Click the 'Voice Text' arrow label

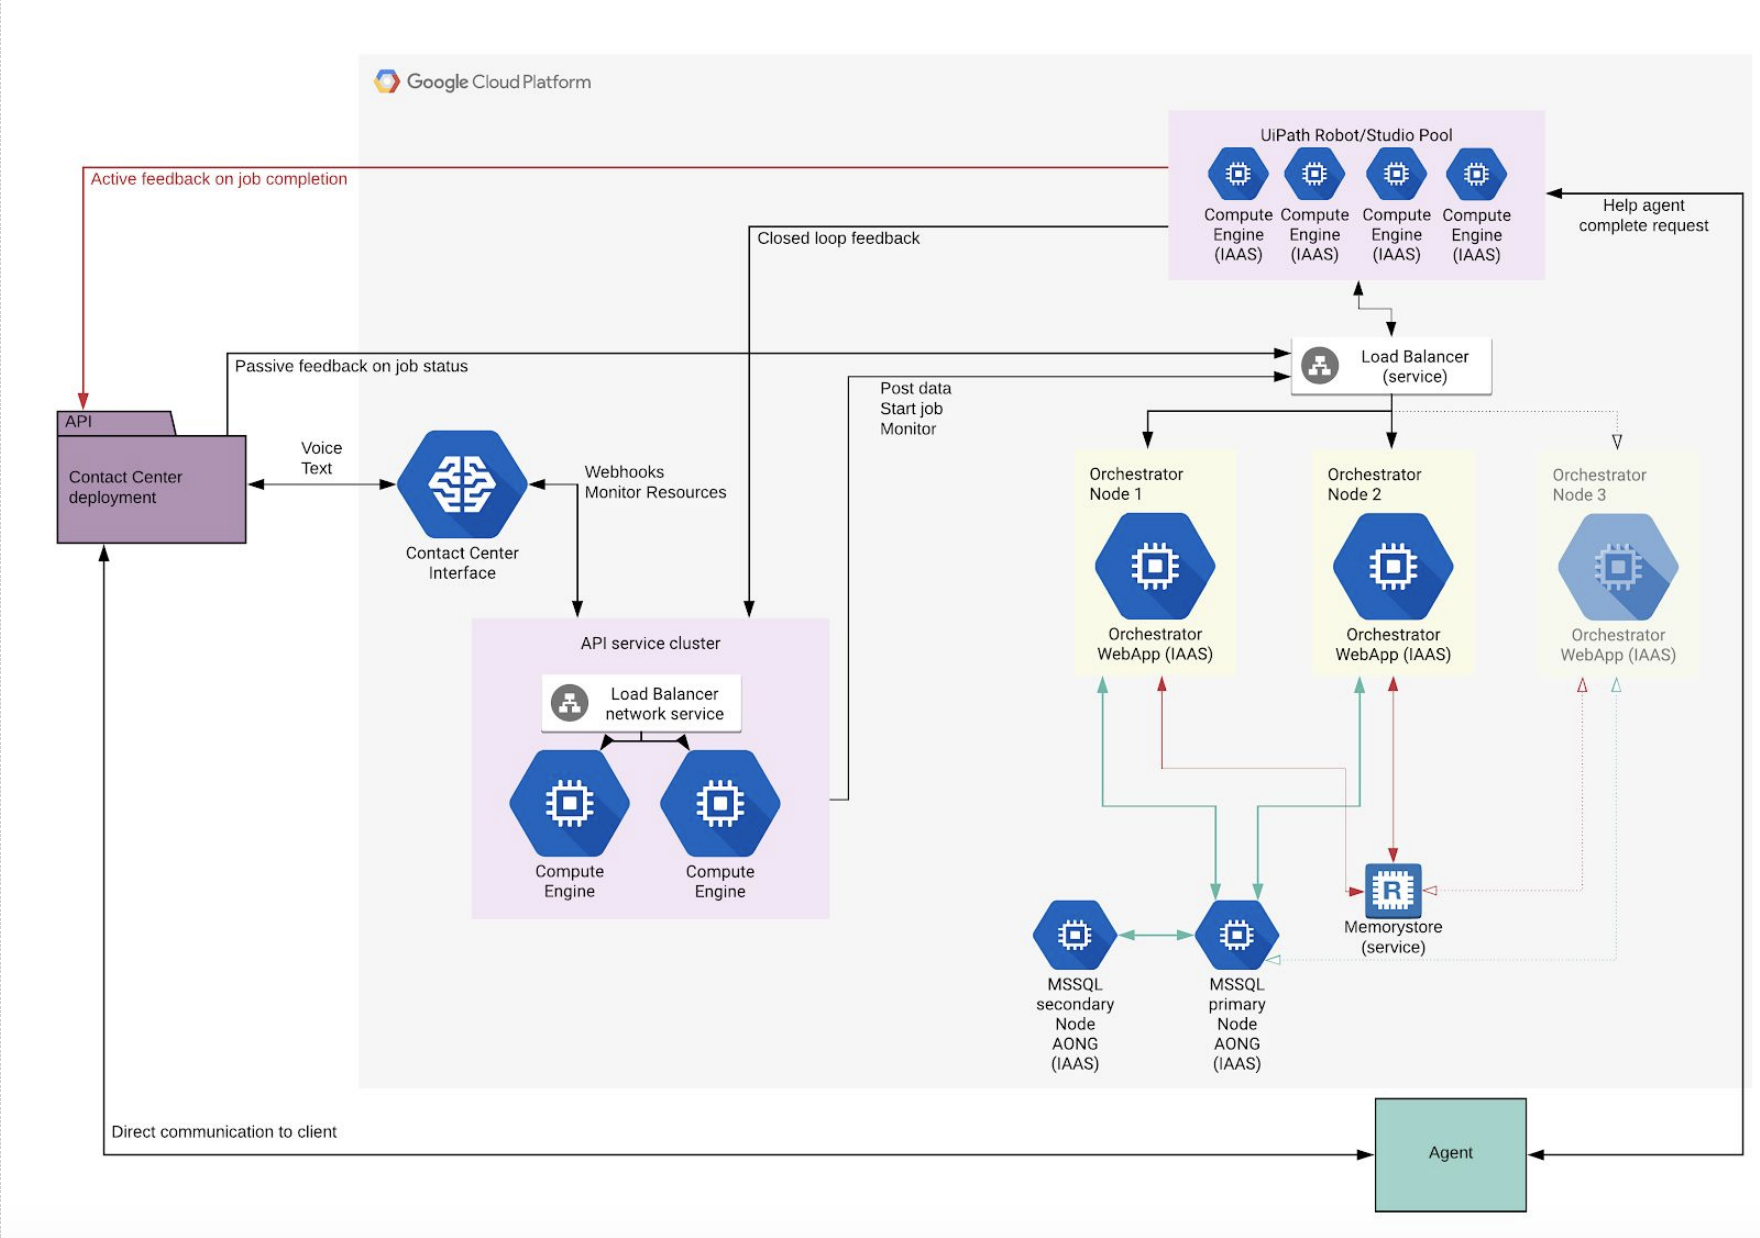pyautogui.click(x=321, y=458)
